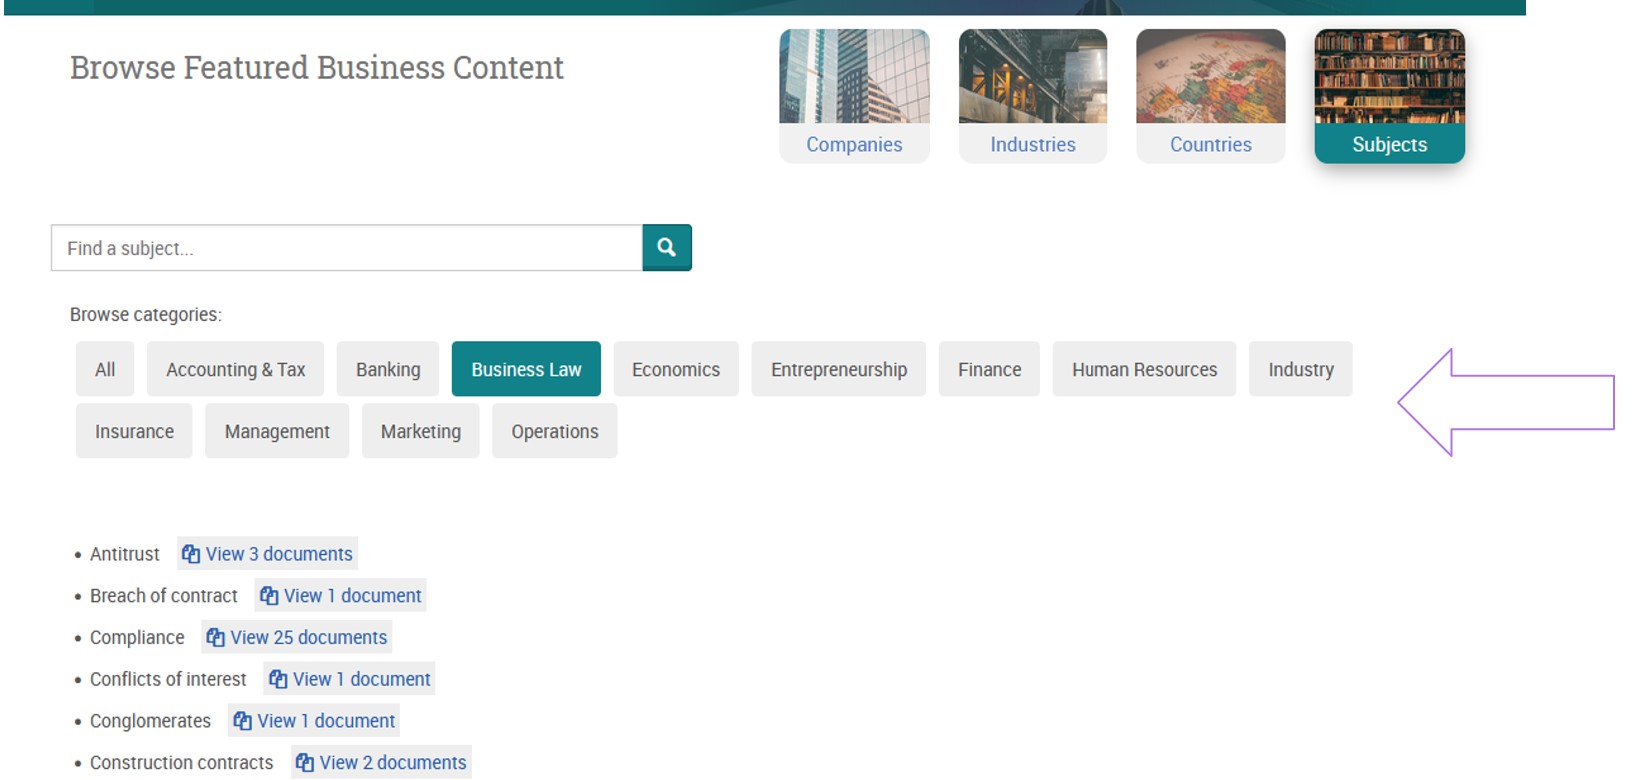This screenshot has height=780, width=1643.
Task: Select the Insurance category
Action: tap(134, 431)
